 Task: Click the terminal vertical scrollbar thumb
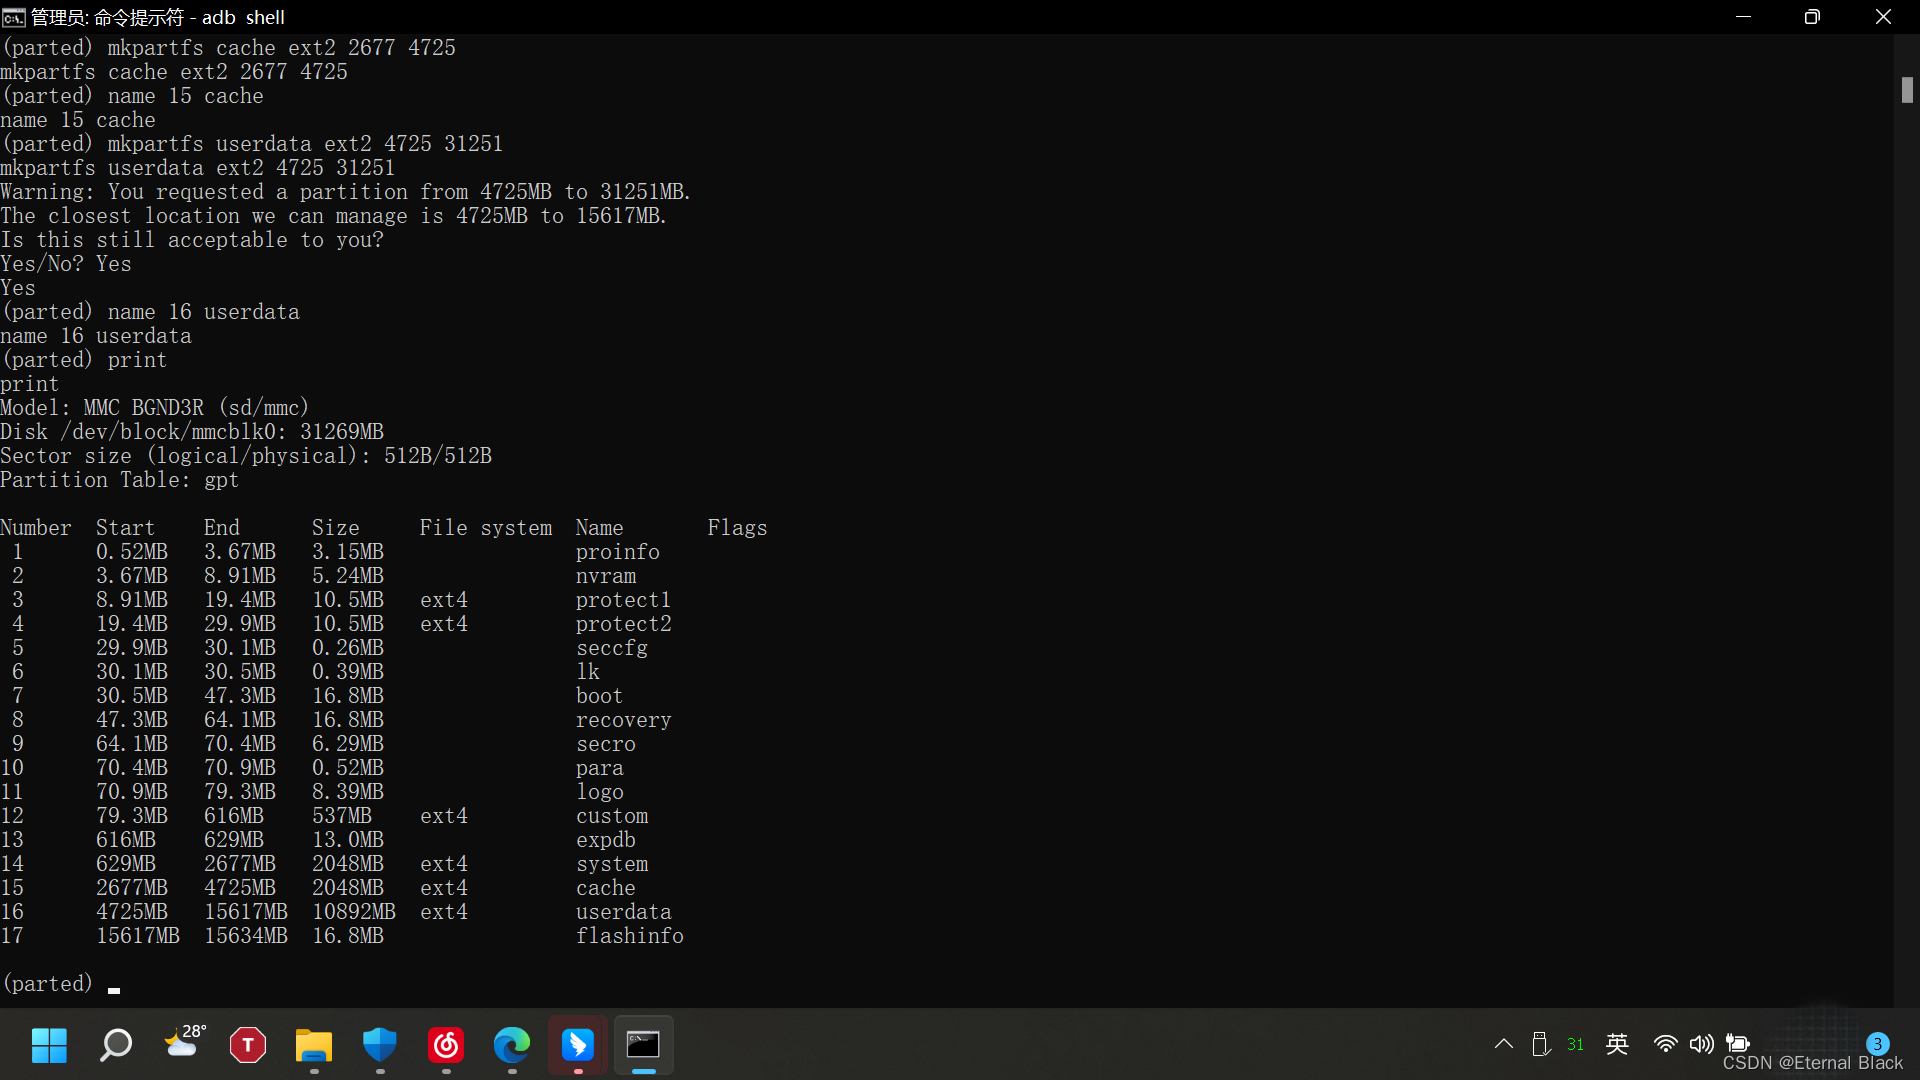click(1907, 90)
